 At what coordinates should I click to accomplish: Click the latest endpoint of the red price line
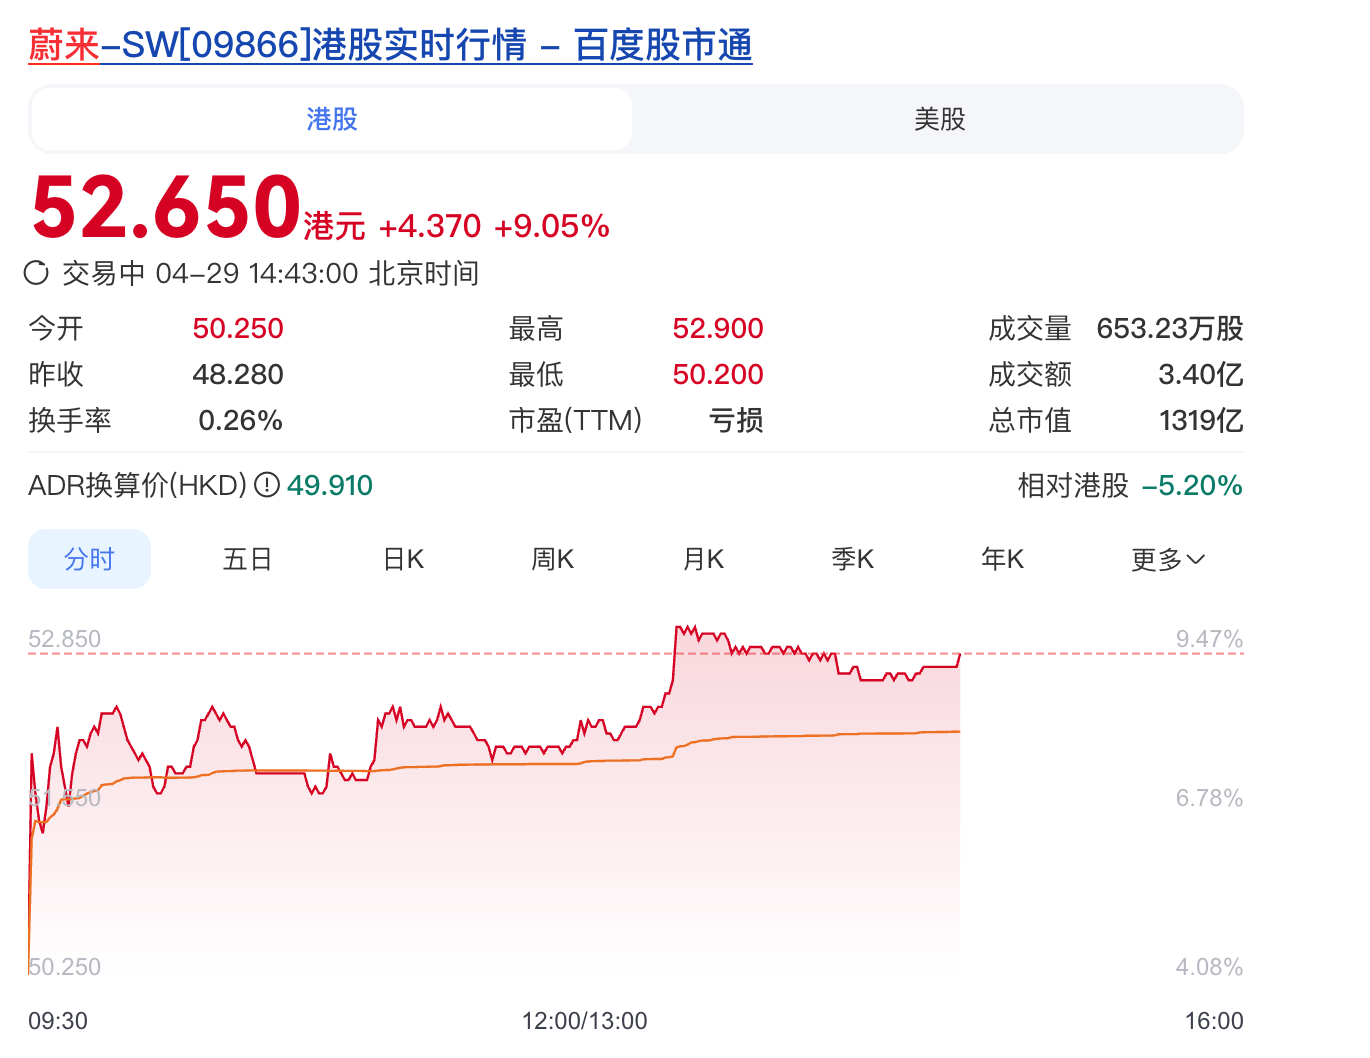point(959,655)
